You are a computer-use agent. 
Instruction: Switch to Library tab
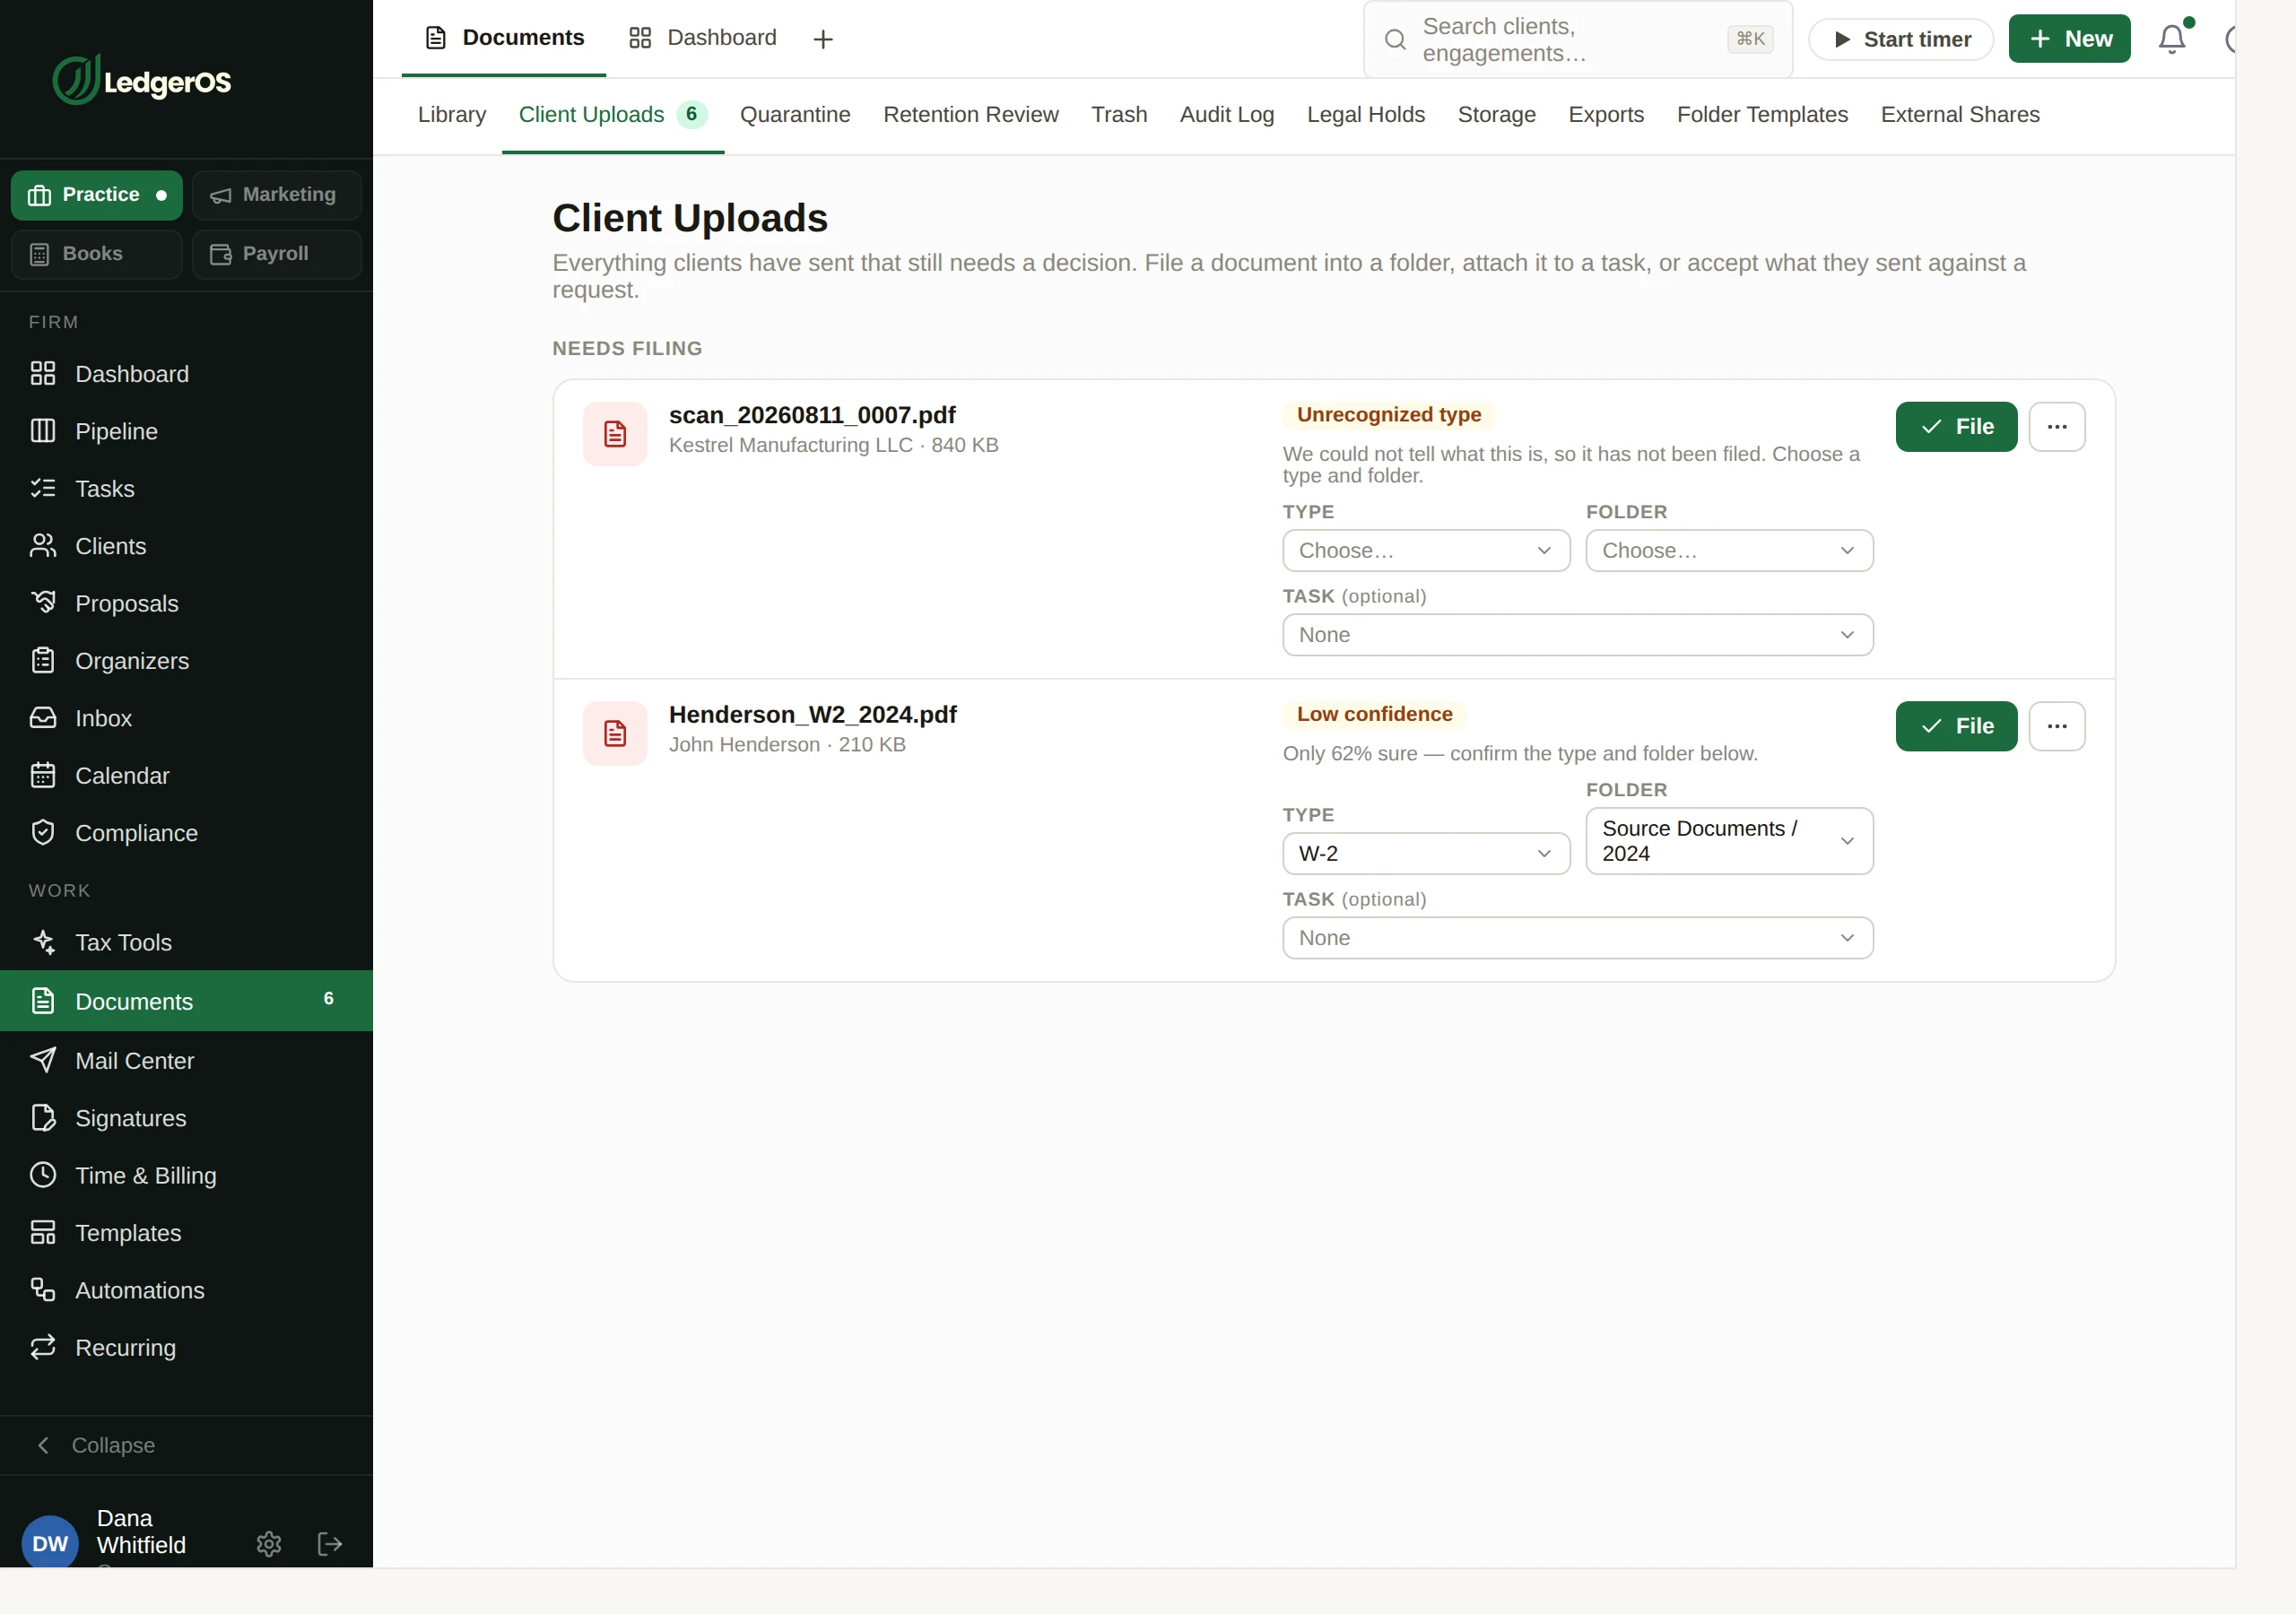[x=452, y=115]
